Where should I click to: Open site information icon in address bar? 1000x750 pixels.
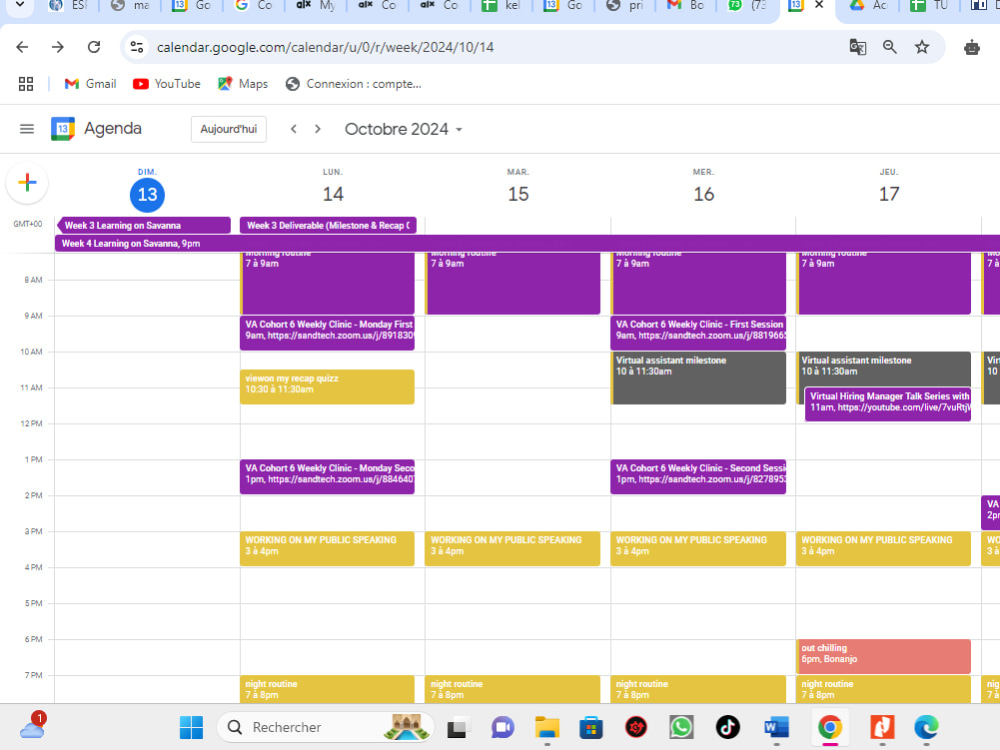pyautogui.click(x=136, y=47)
